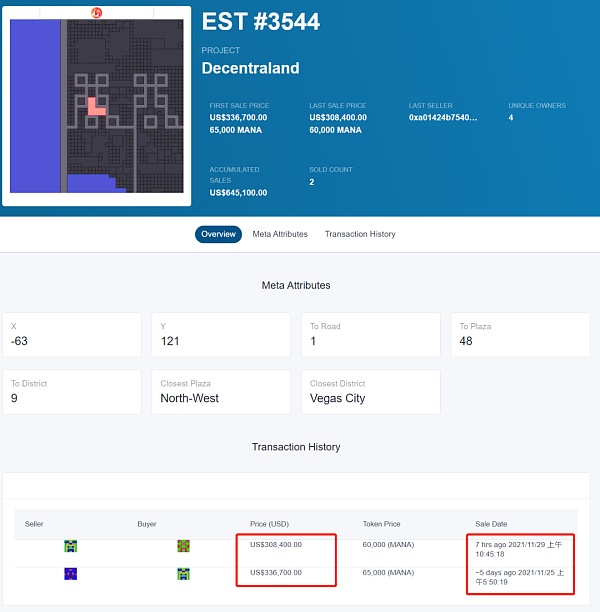The width and height of the screenshot is (600, 612).
Task: Click the X attribute card -63
Action: 72,334
